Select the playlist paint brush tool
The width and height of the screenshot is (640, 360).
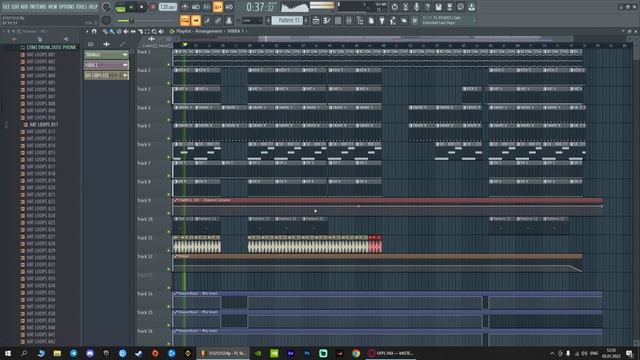coord(112,31)
